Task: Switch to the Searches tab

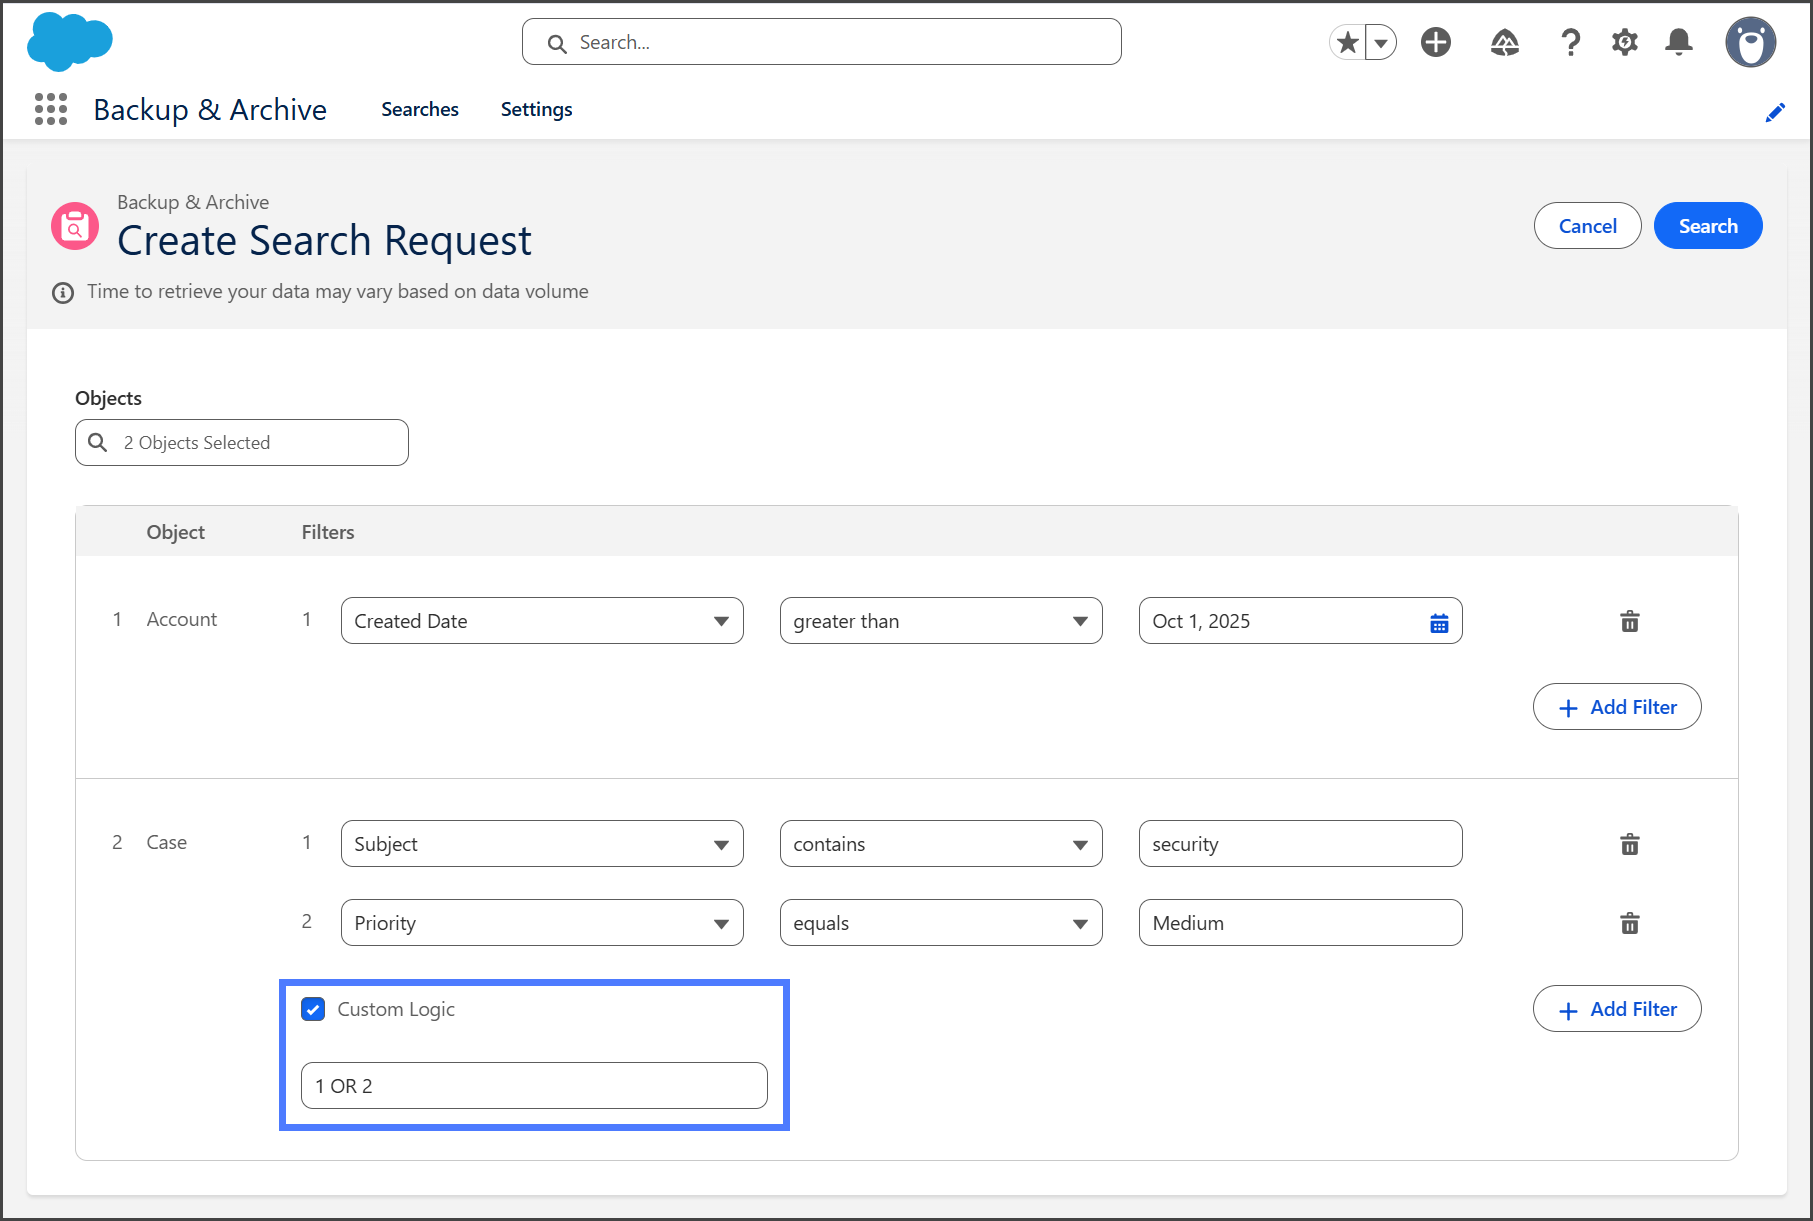Action: [x=419, y=109]
